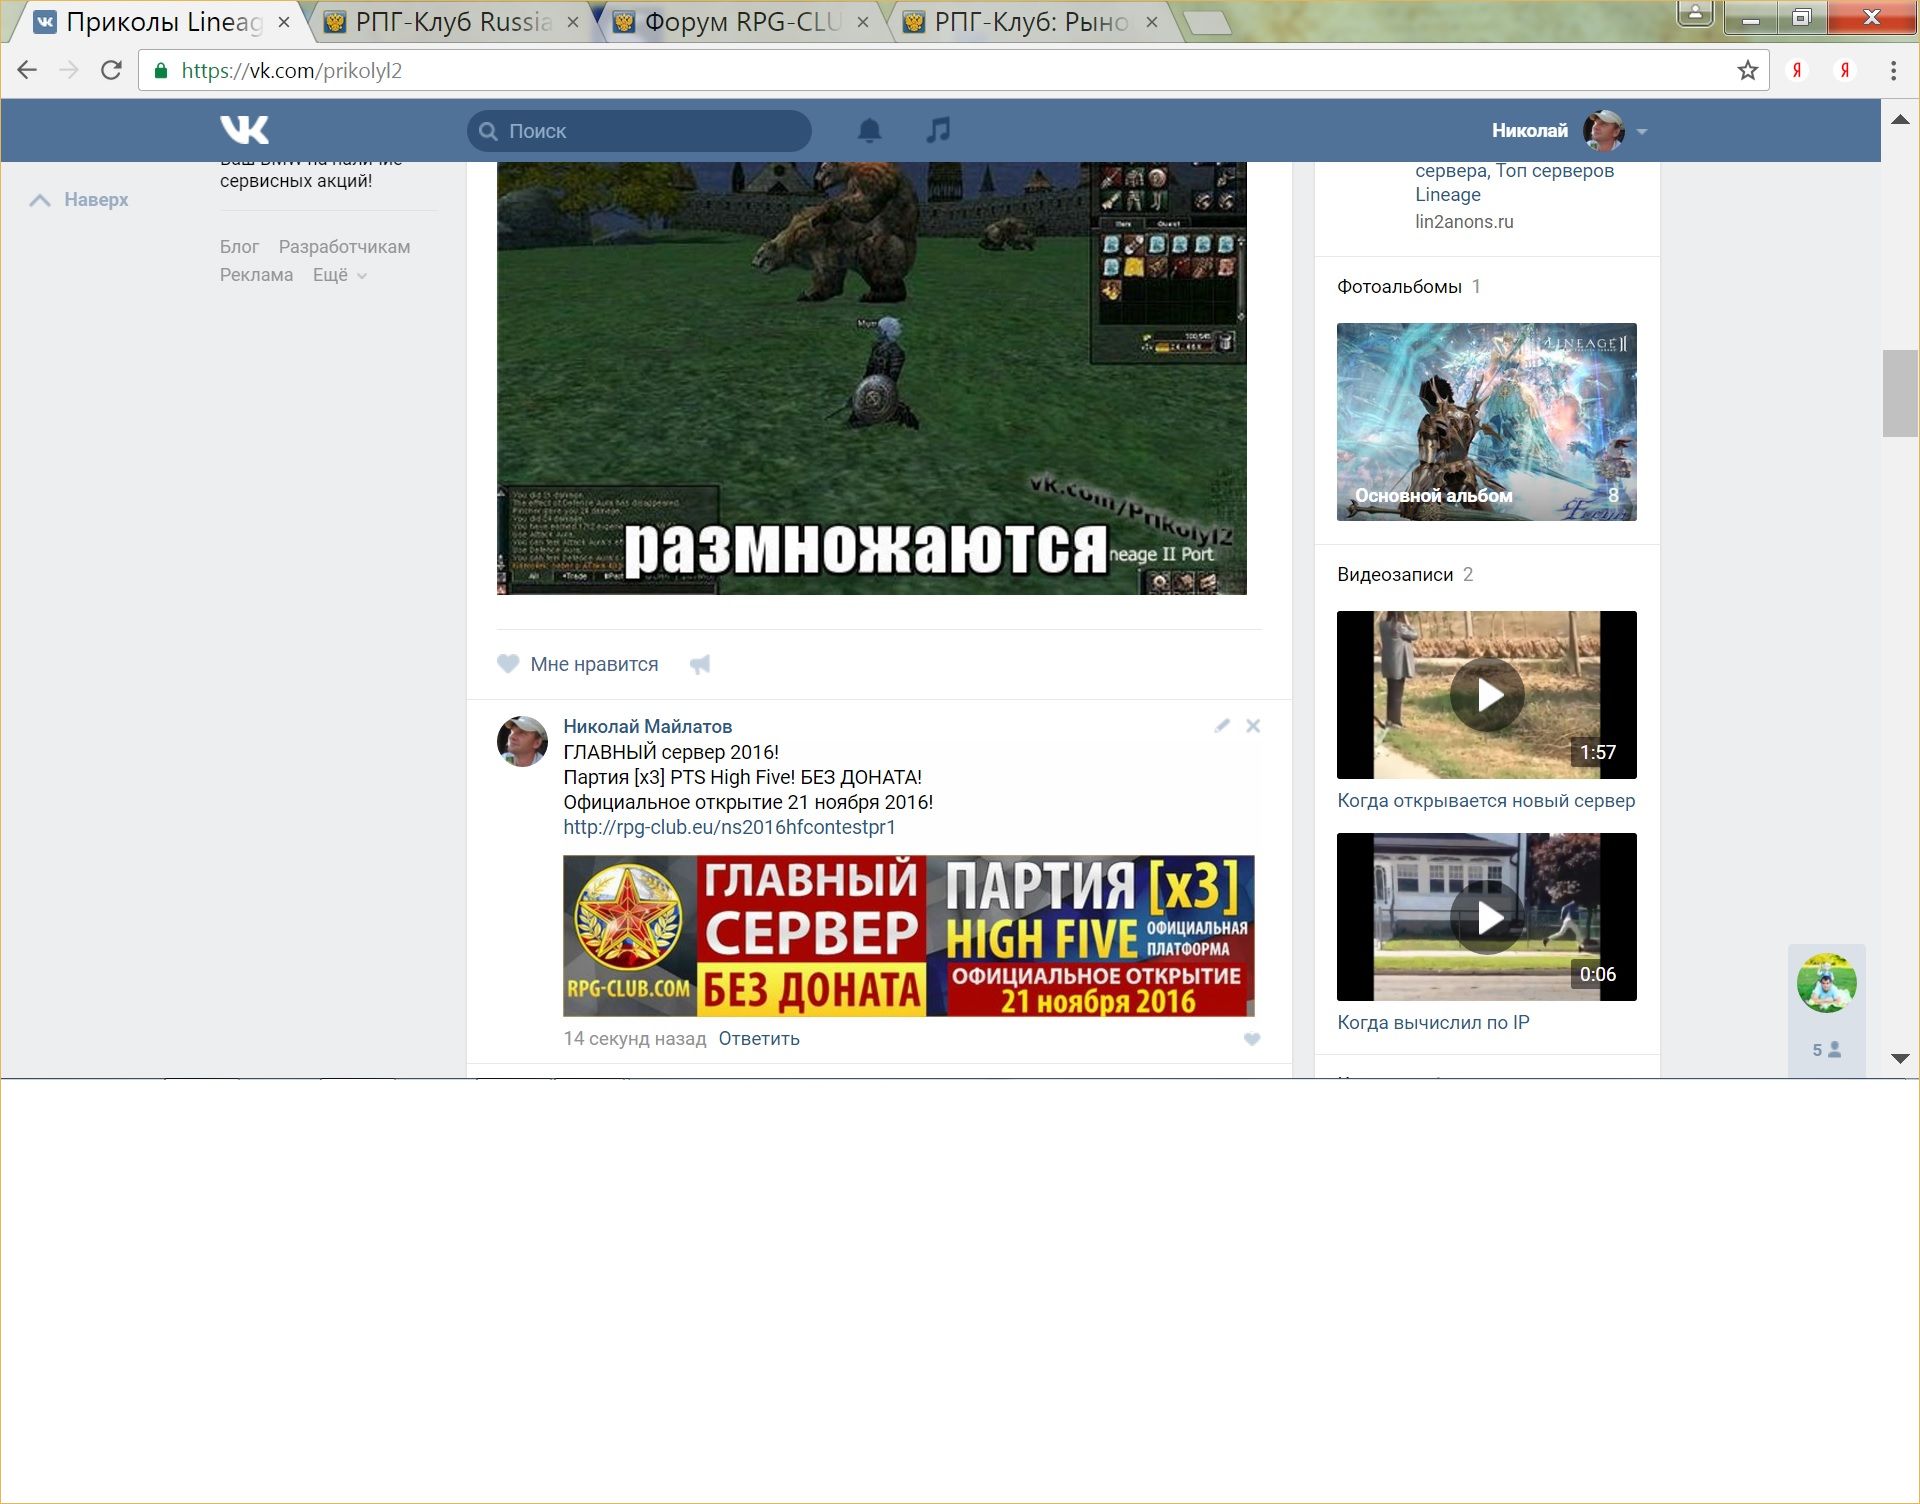This screenshot has width=1920, height=1504.
Task: Open Когда открывается новый сервер title
Action: [x=1486, y=801]
